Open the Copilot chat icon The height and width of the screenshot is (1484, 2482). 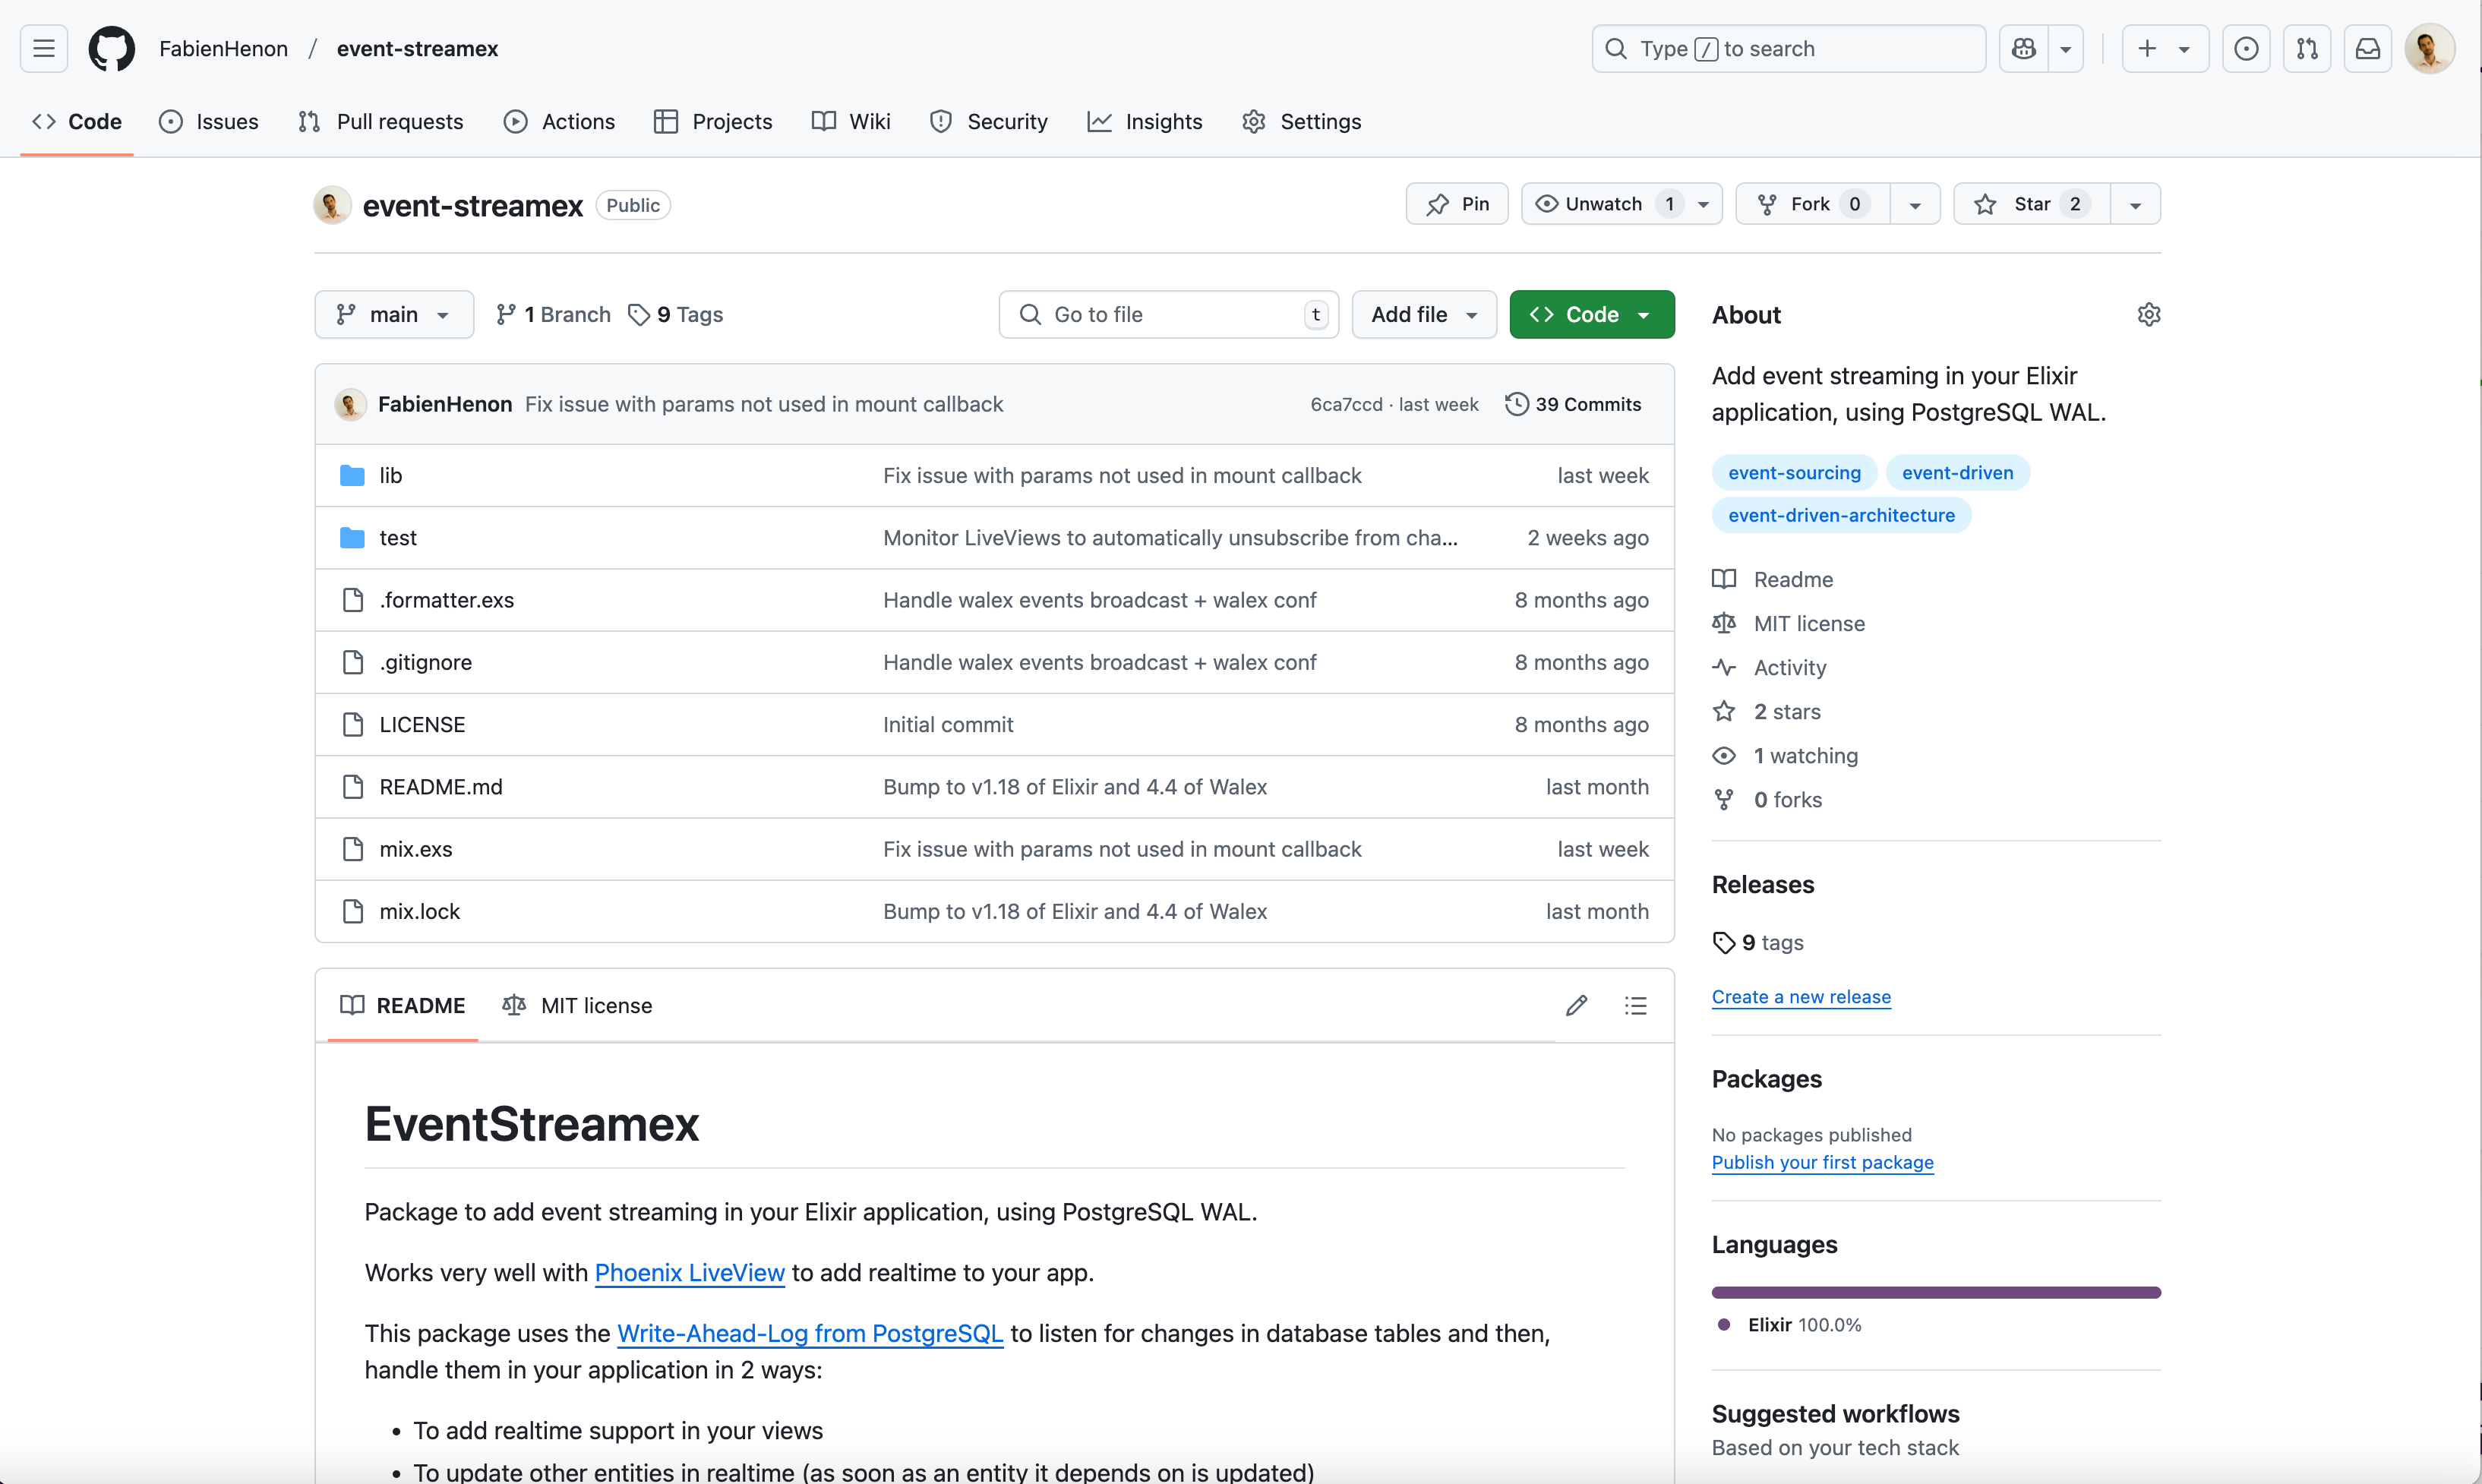2024,48
